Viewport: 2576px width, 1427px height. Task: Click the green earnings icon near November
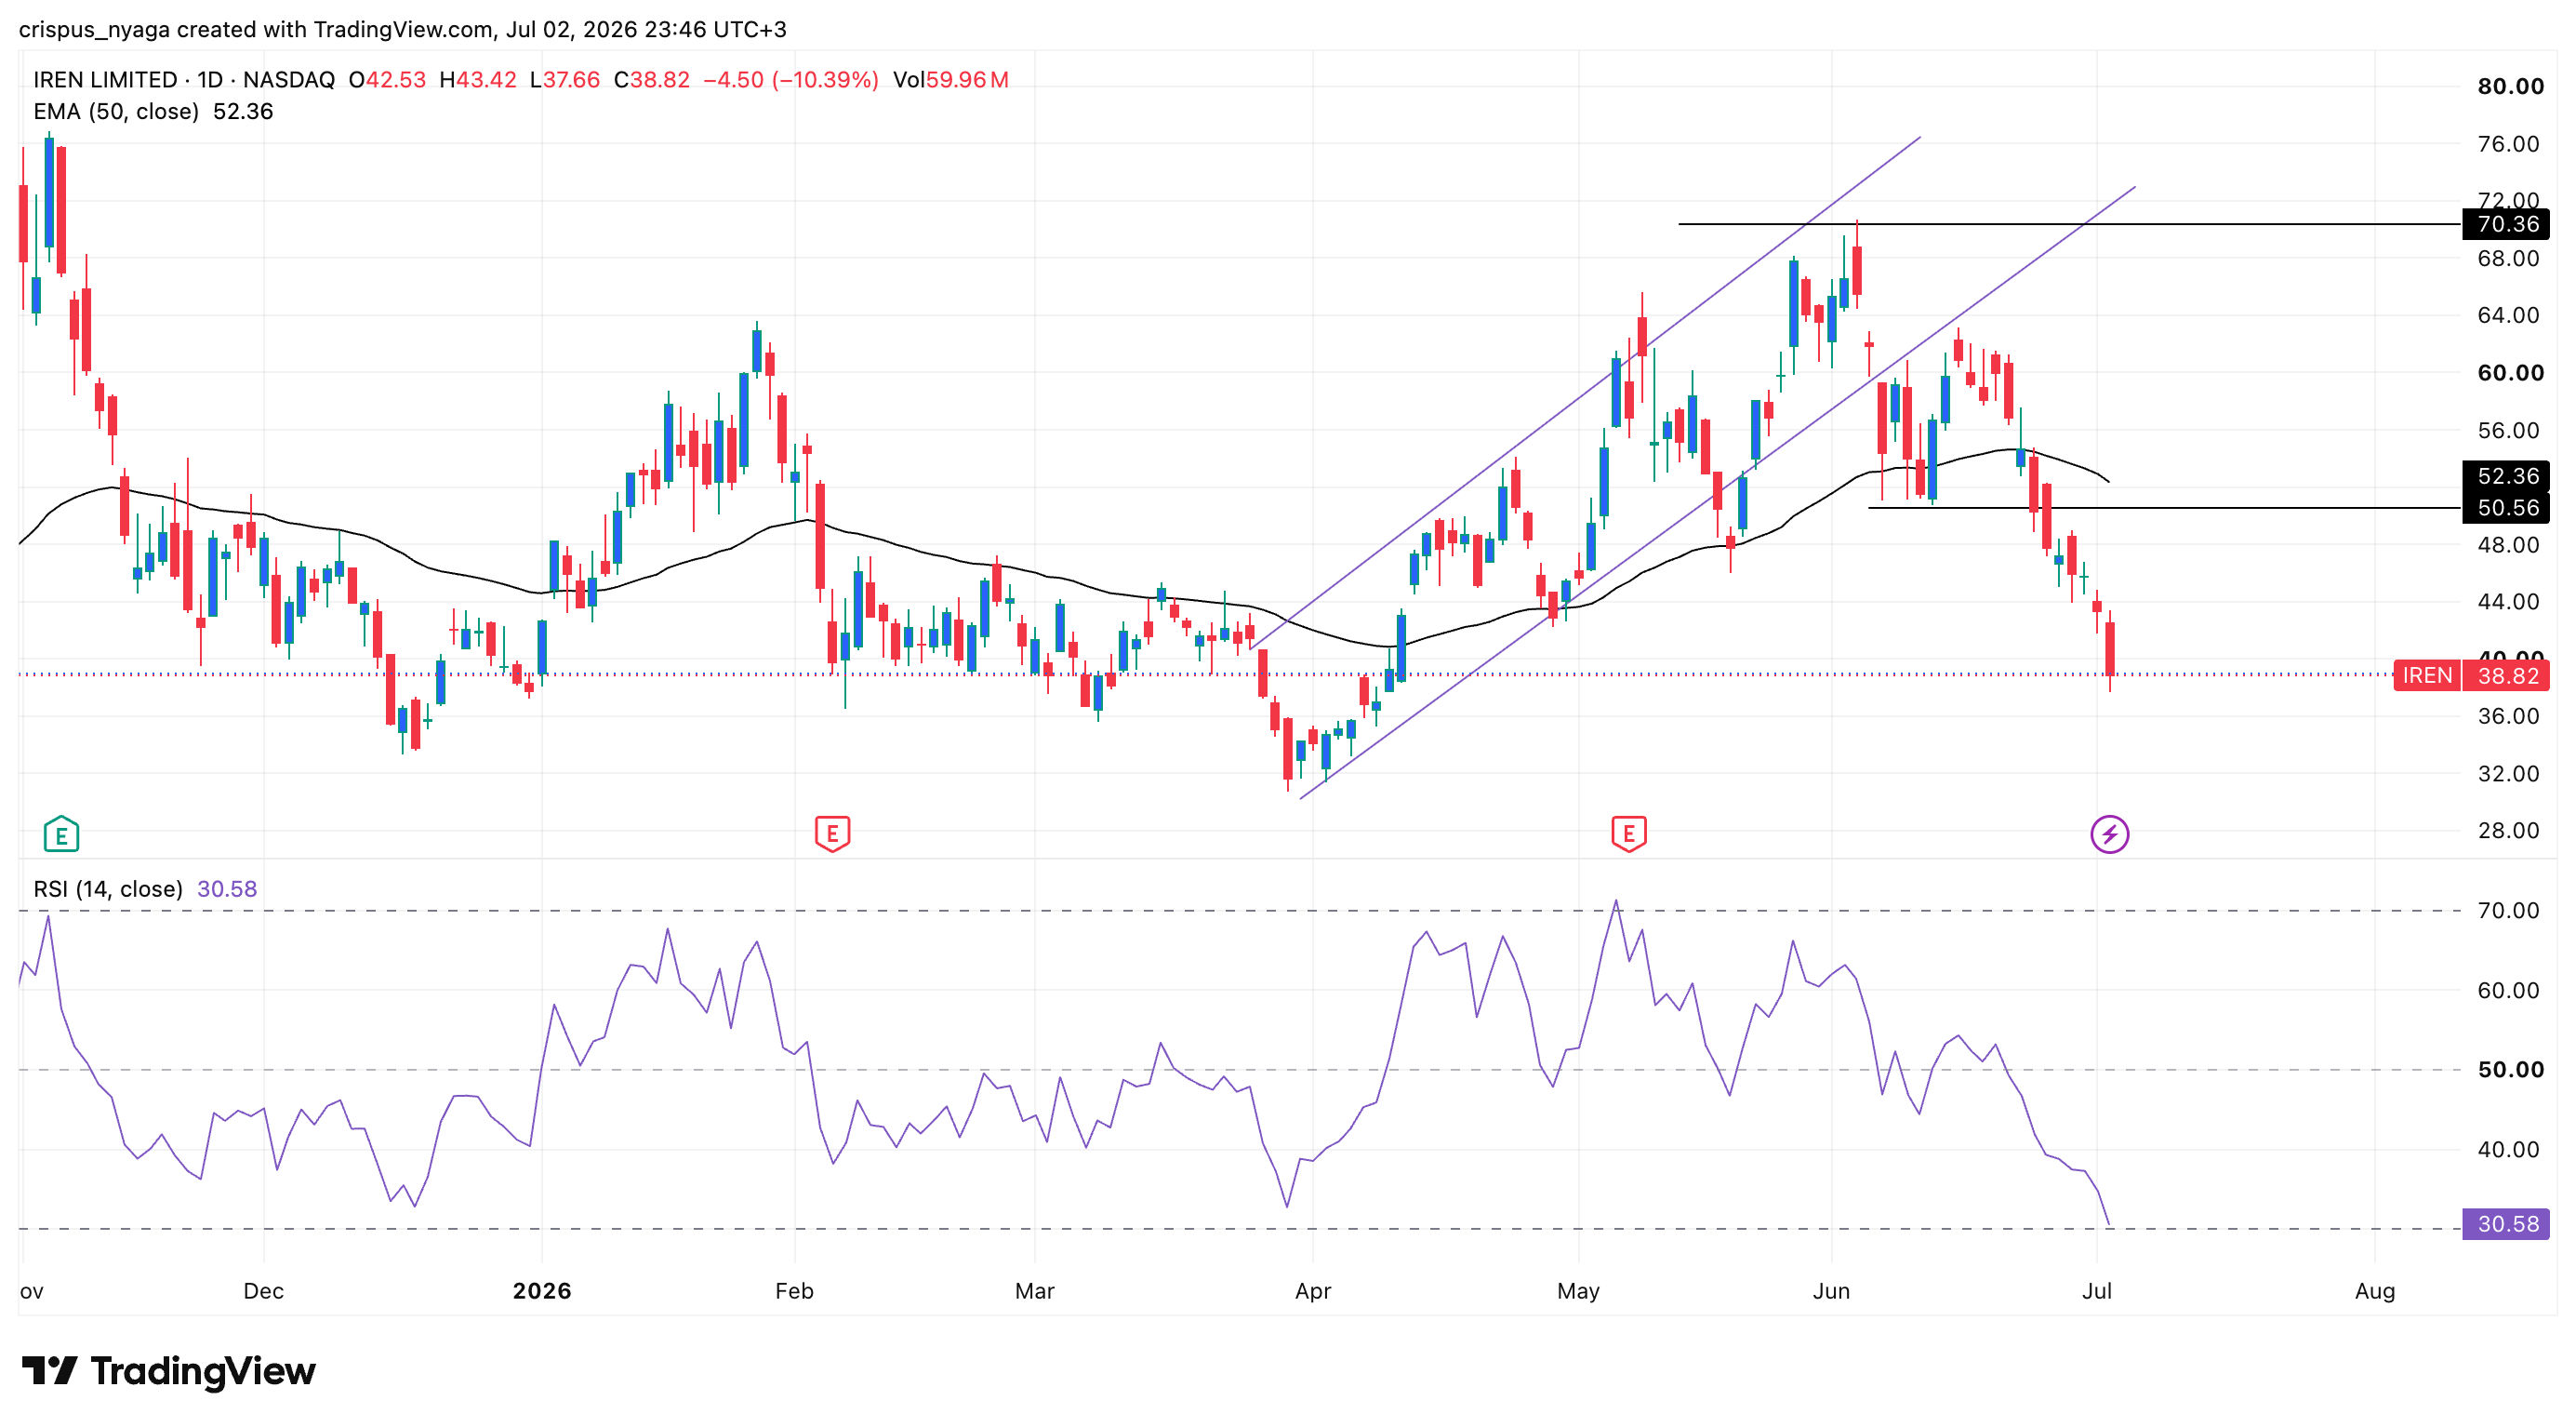click(x=61, y=834)
